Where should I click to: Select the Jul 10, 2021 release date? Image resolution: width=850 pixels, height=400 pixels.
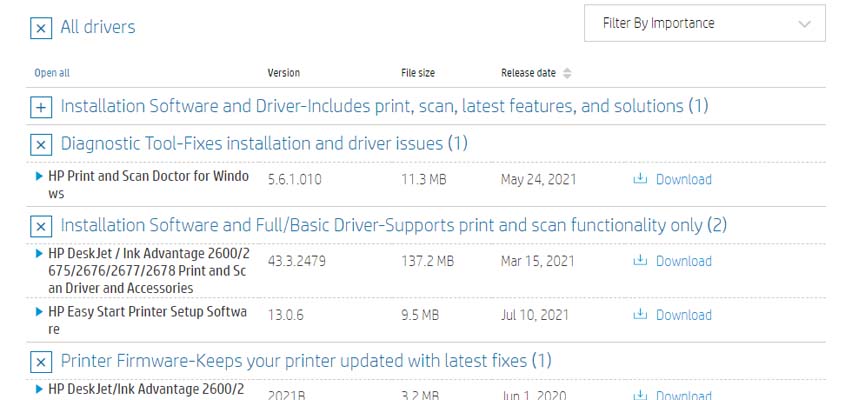(x=535, y=315)
